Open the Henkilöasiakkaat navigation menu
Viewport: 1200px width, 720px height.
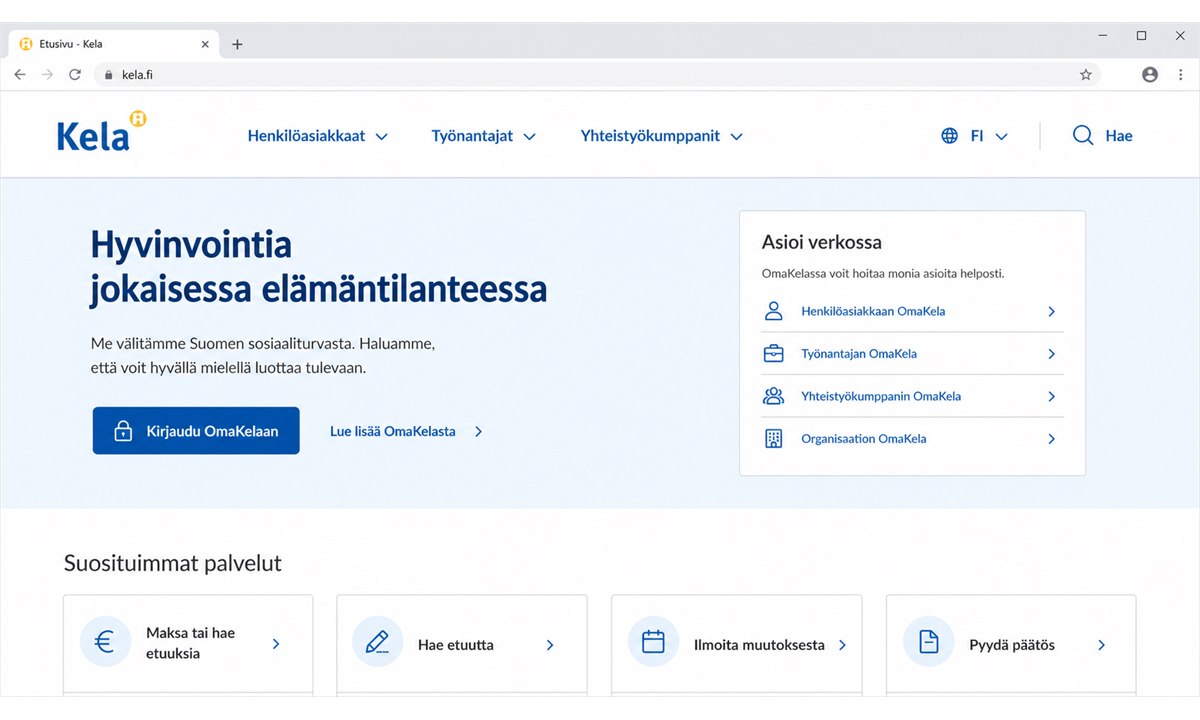(318, 136)
